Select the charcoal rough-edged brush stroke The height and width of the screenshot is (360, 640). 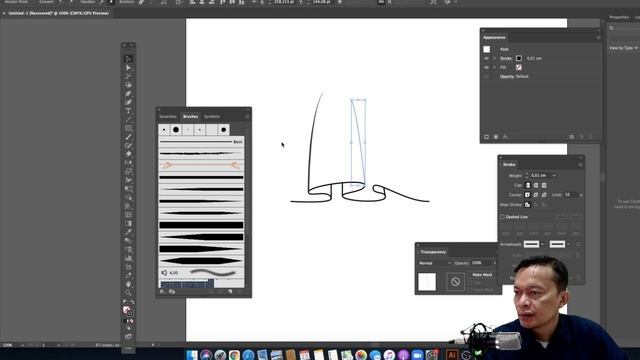tap(201, 153)
